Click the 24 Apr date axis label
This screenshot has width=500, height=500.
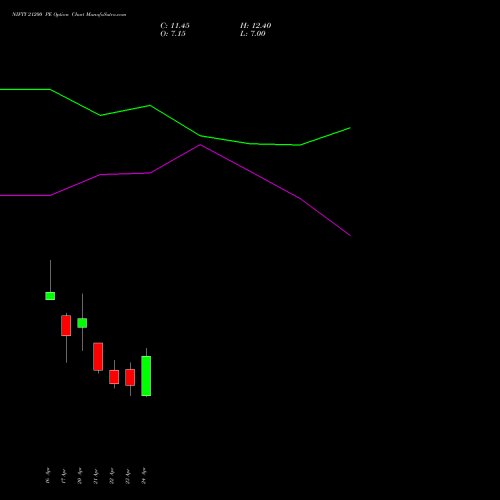(x=144, y=476)
